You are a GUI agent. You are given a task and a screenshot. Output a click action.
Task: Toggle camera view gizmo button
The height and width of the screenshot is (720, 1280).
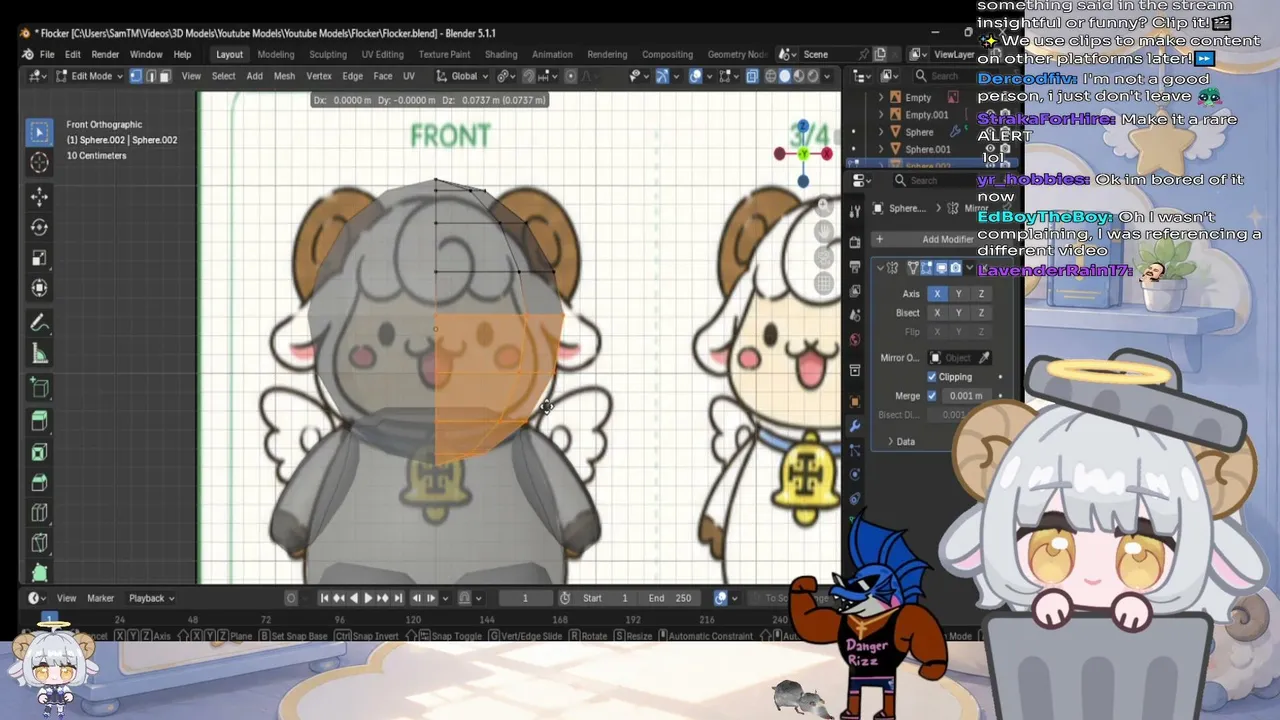[824, 258]
